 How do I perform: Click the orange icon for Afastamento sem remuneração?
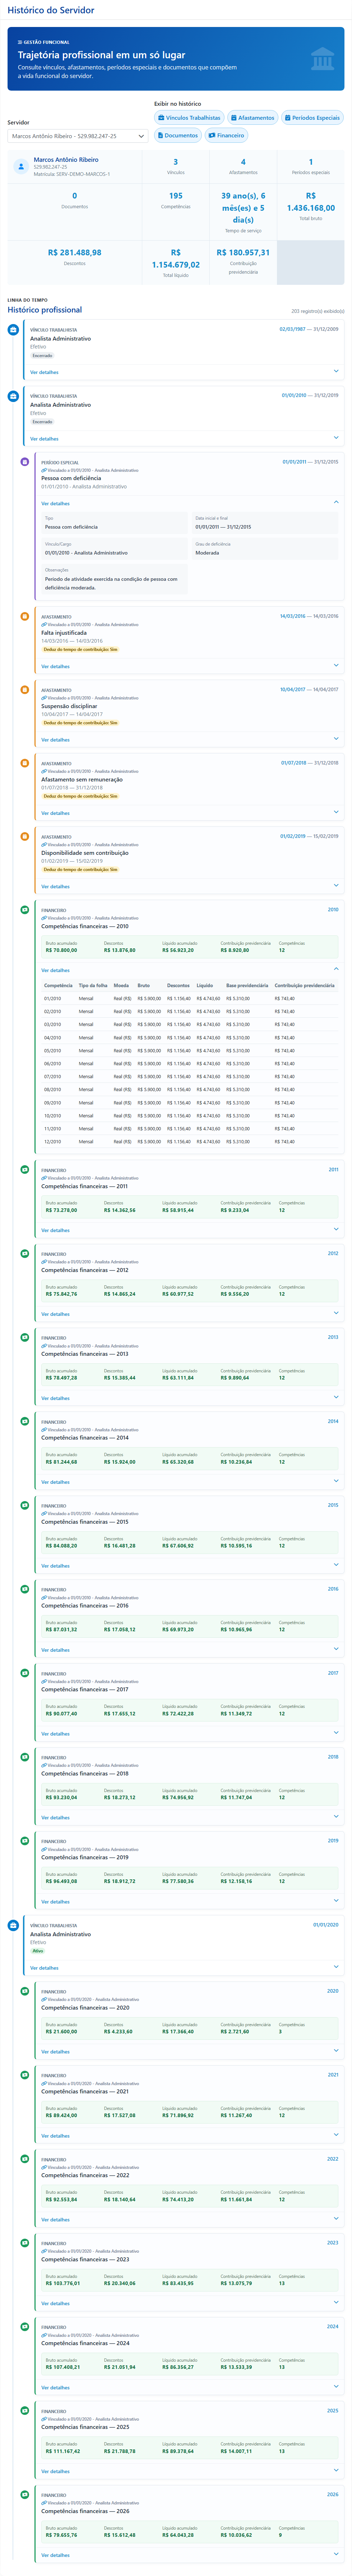pos(25,763)
